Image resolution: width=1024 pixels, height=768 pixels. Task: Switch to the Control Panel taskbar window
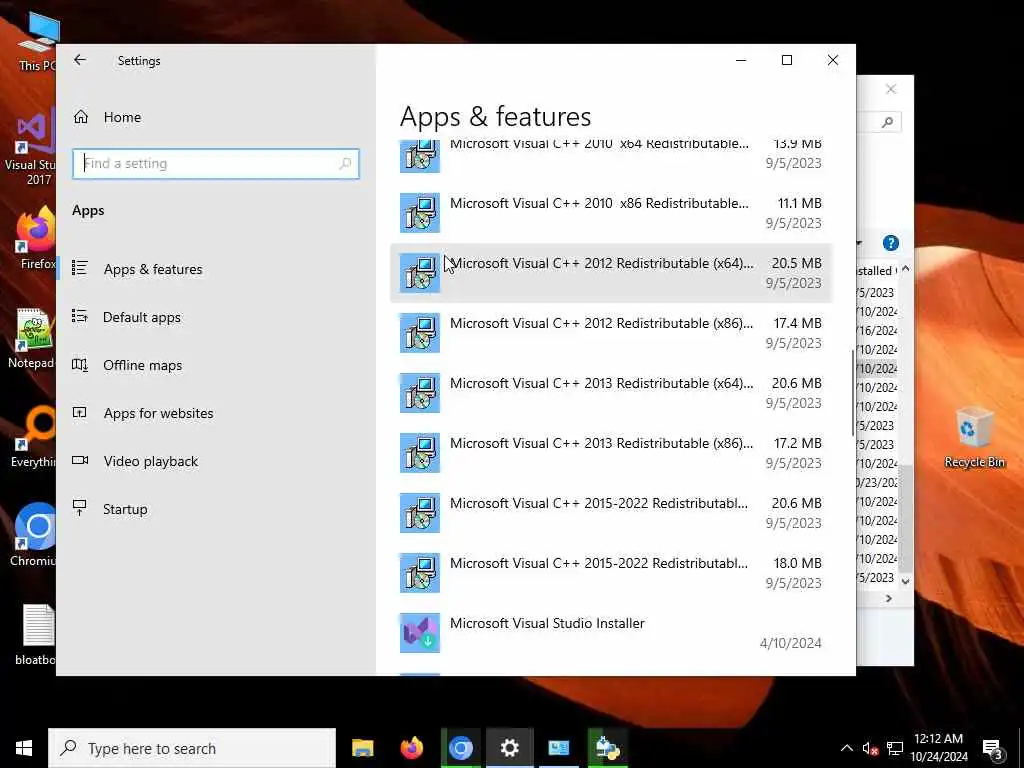(x=558, y=748)
